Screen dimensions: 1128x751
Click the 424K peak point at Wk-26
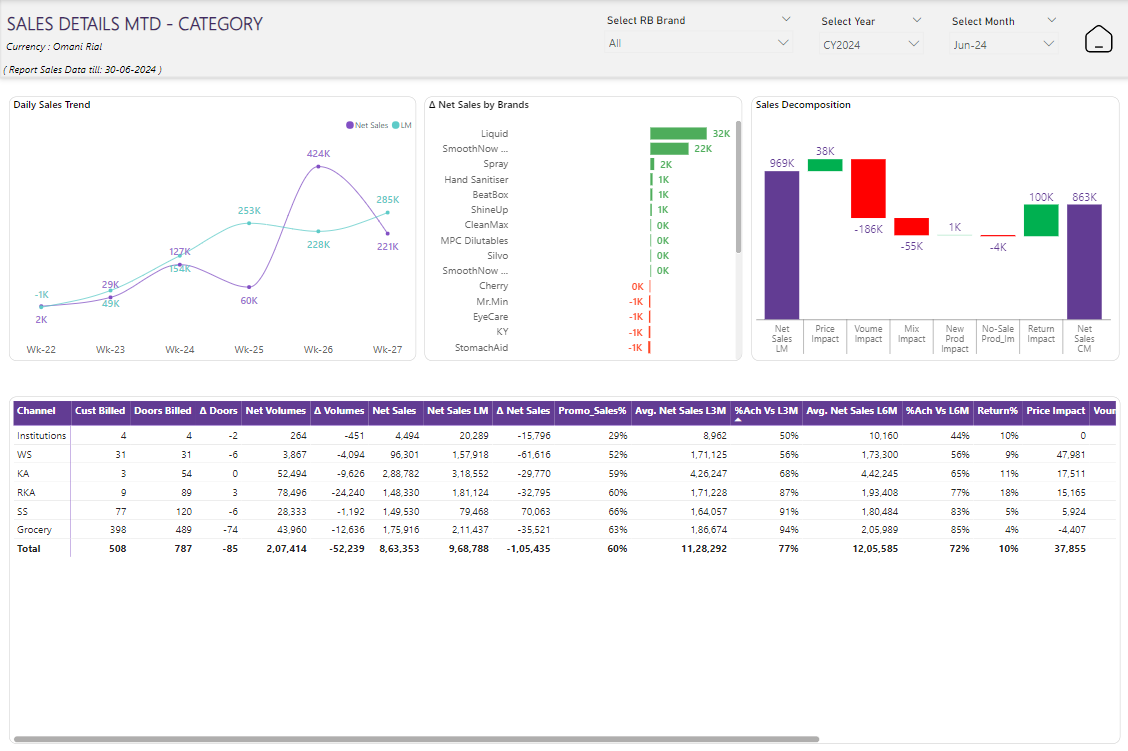click(x=318, y=166)
